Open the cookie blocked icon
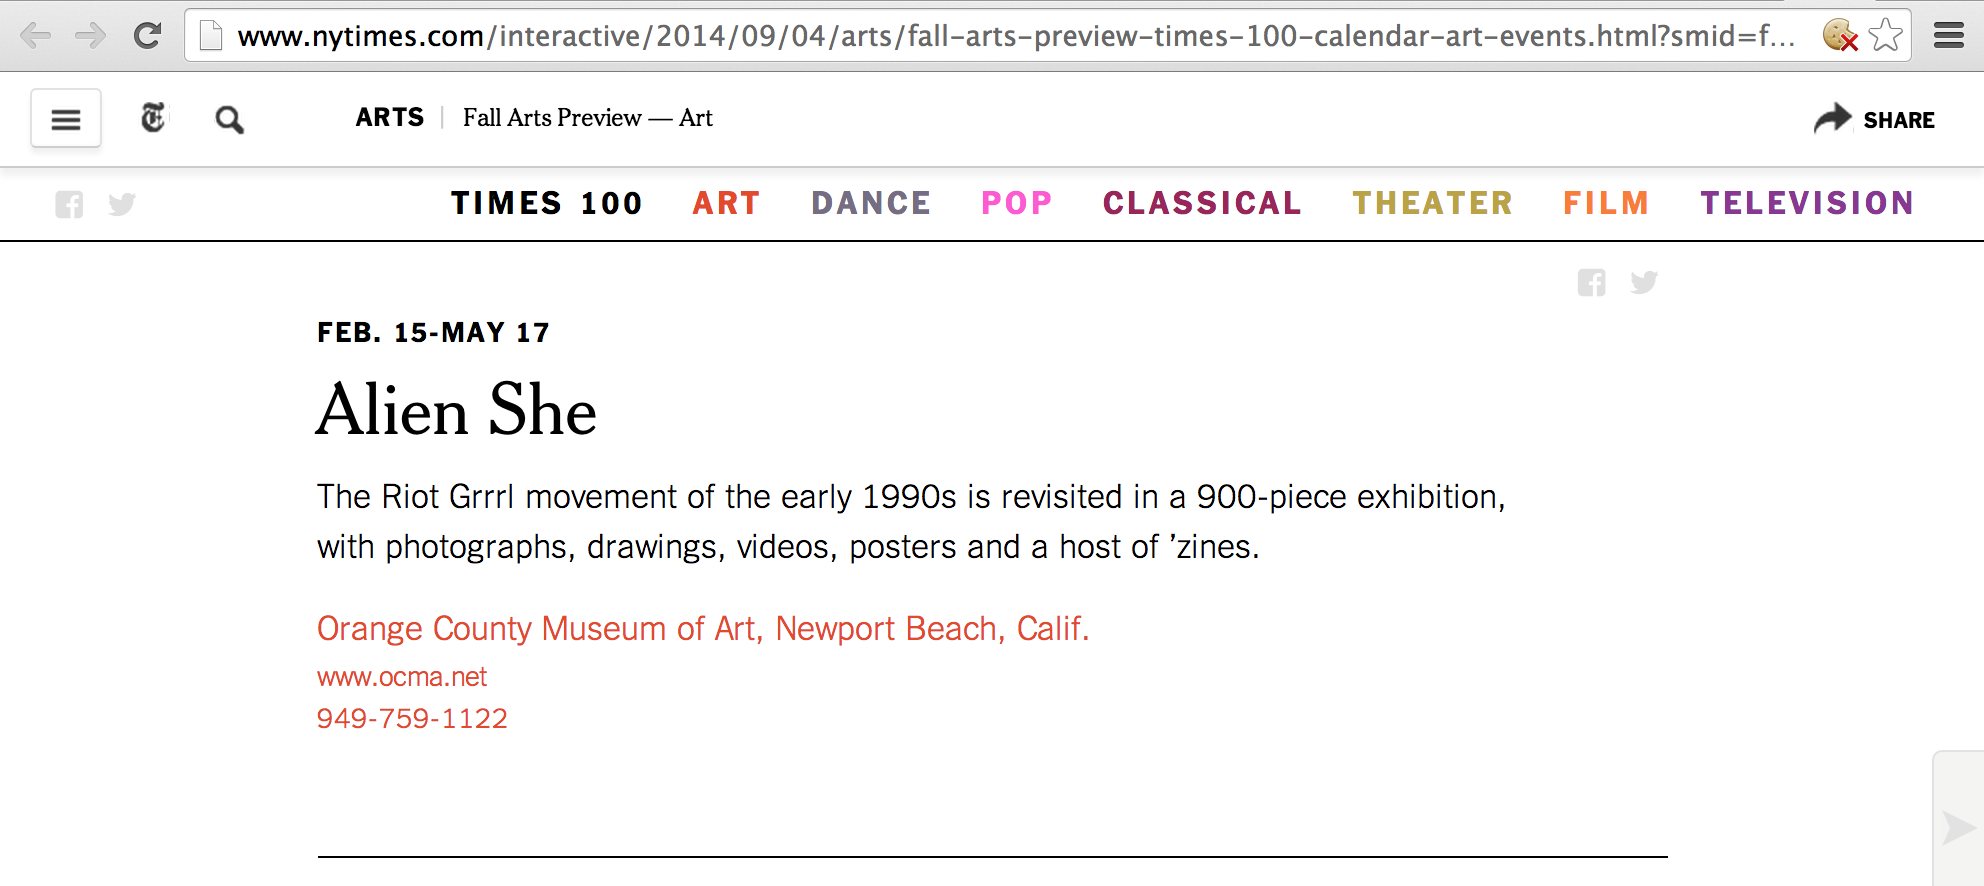The image size is (1984, 886). 1839,36
